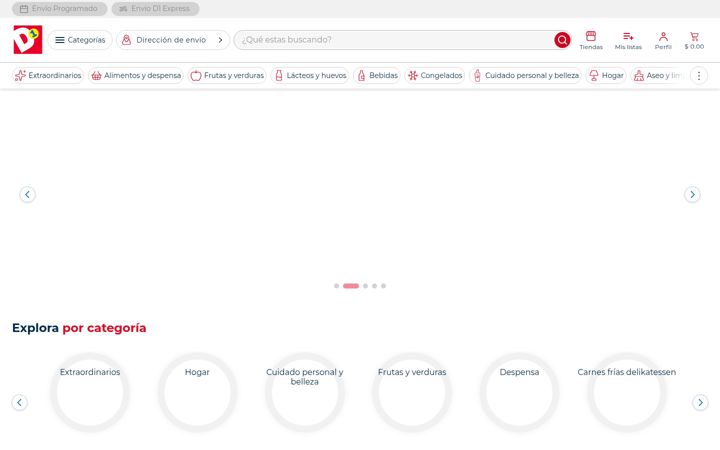Viewport: 720px width, 450px height.
Task: Show previous categories in Explora carousel
Action: (x=19, y=402)
